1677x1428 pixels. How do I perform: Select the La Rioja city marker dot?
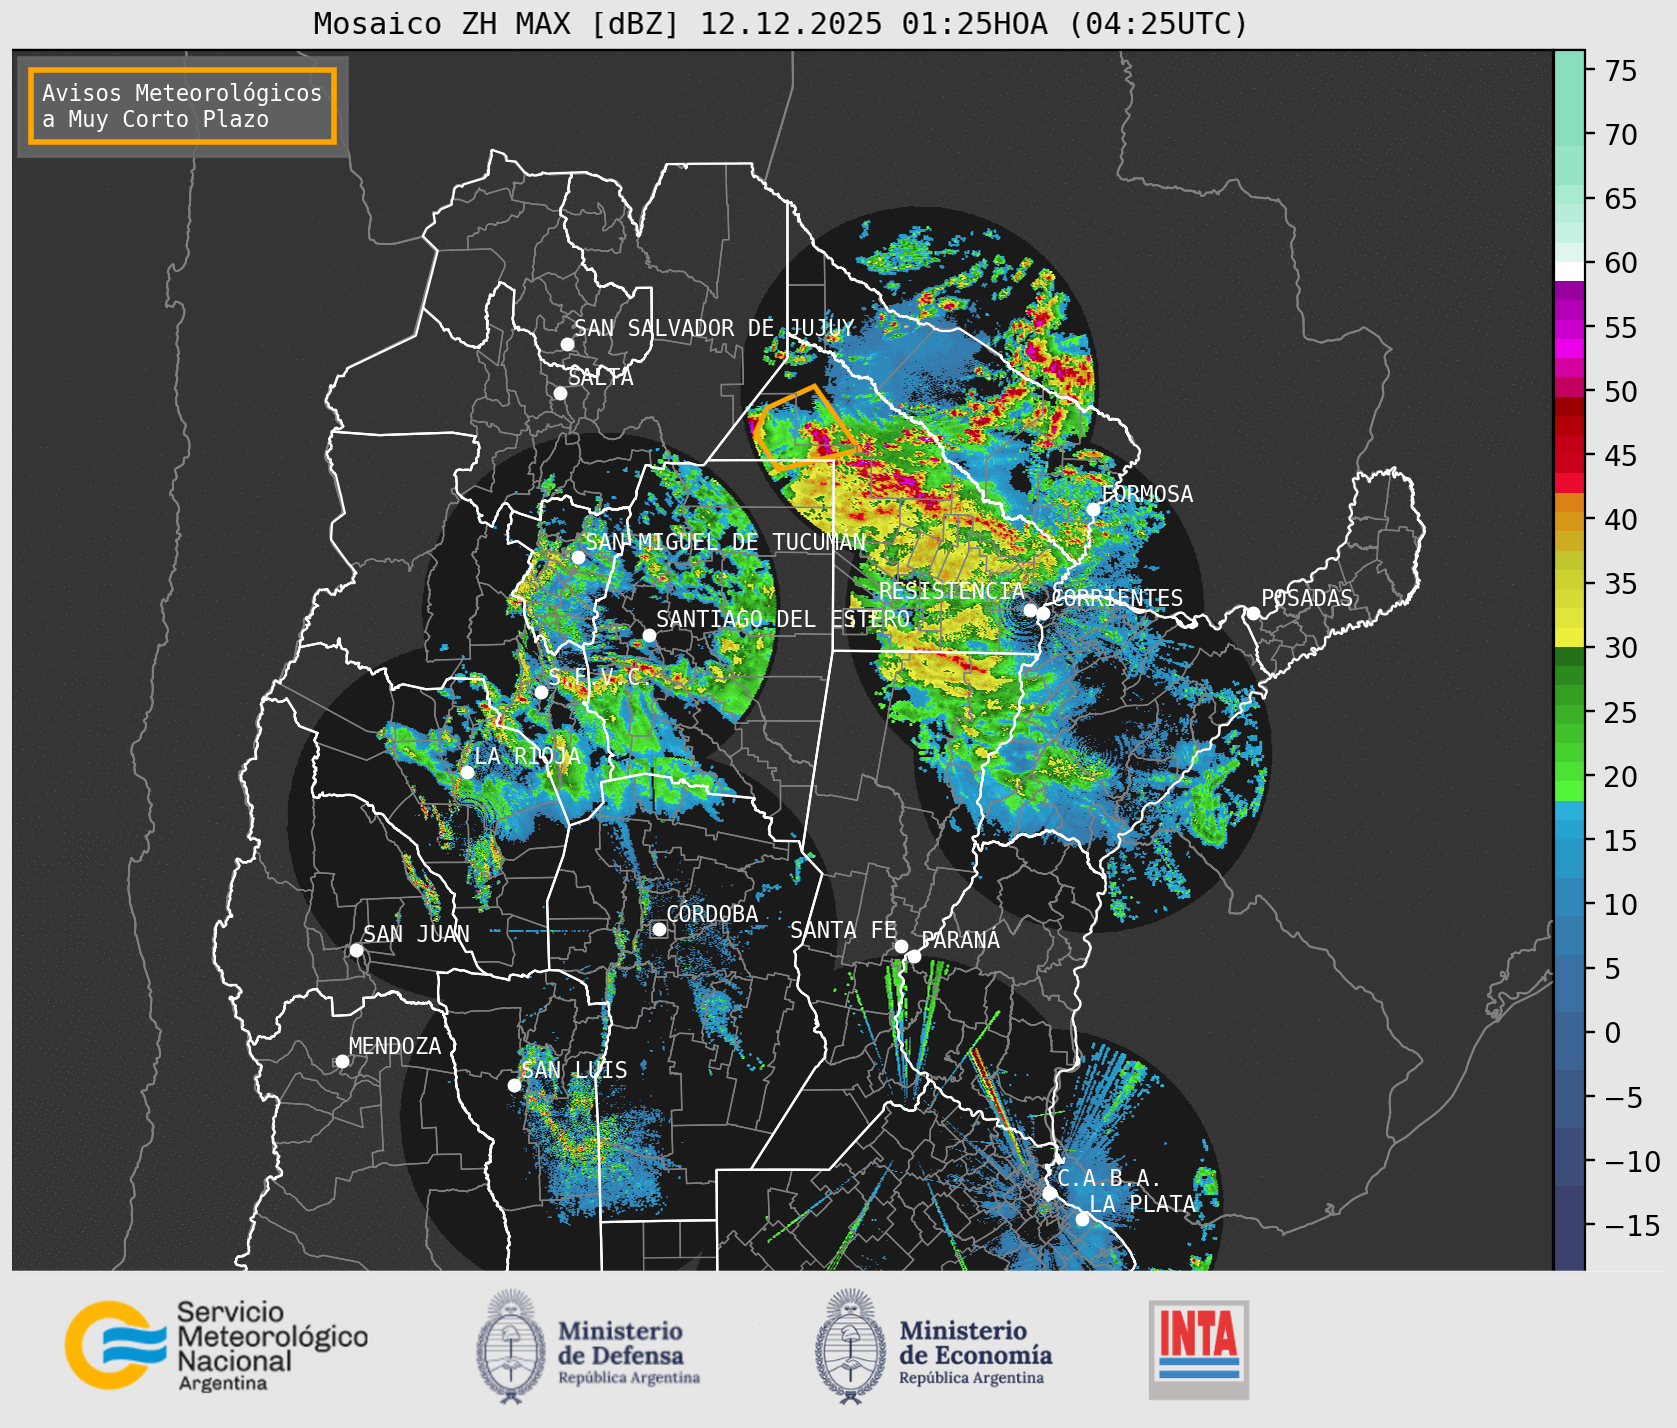[x=467, y=772]
